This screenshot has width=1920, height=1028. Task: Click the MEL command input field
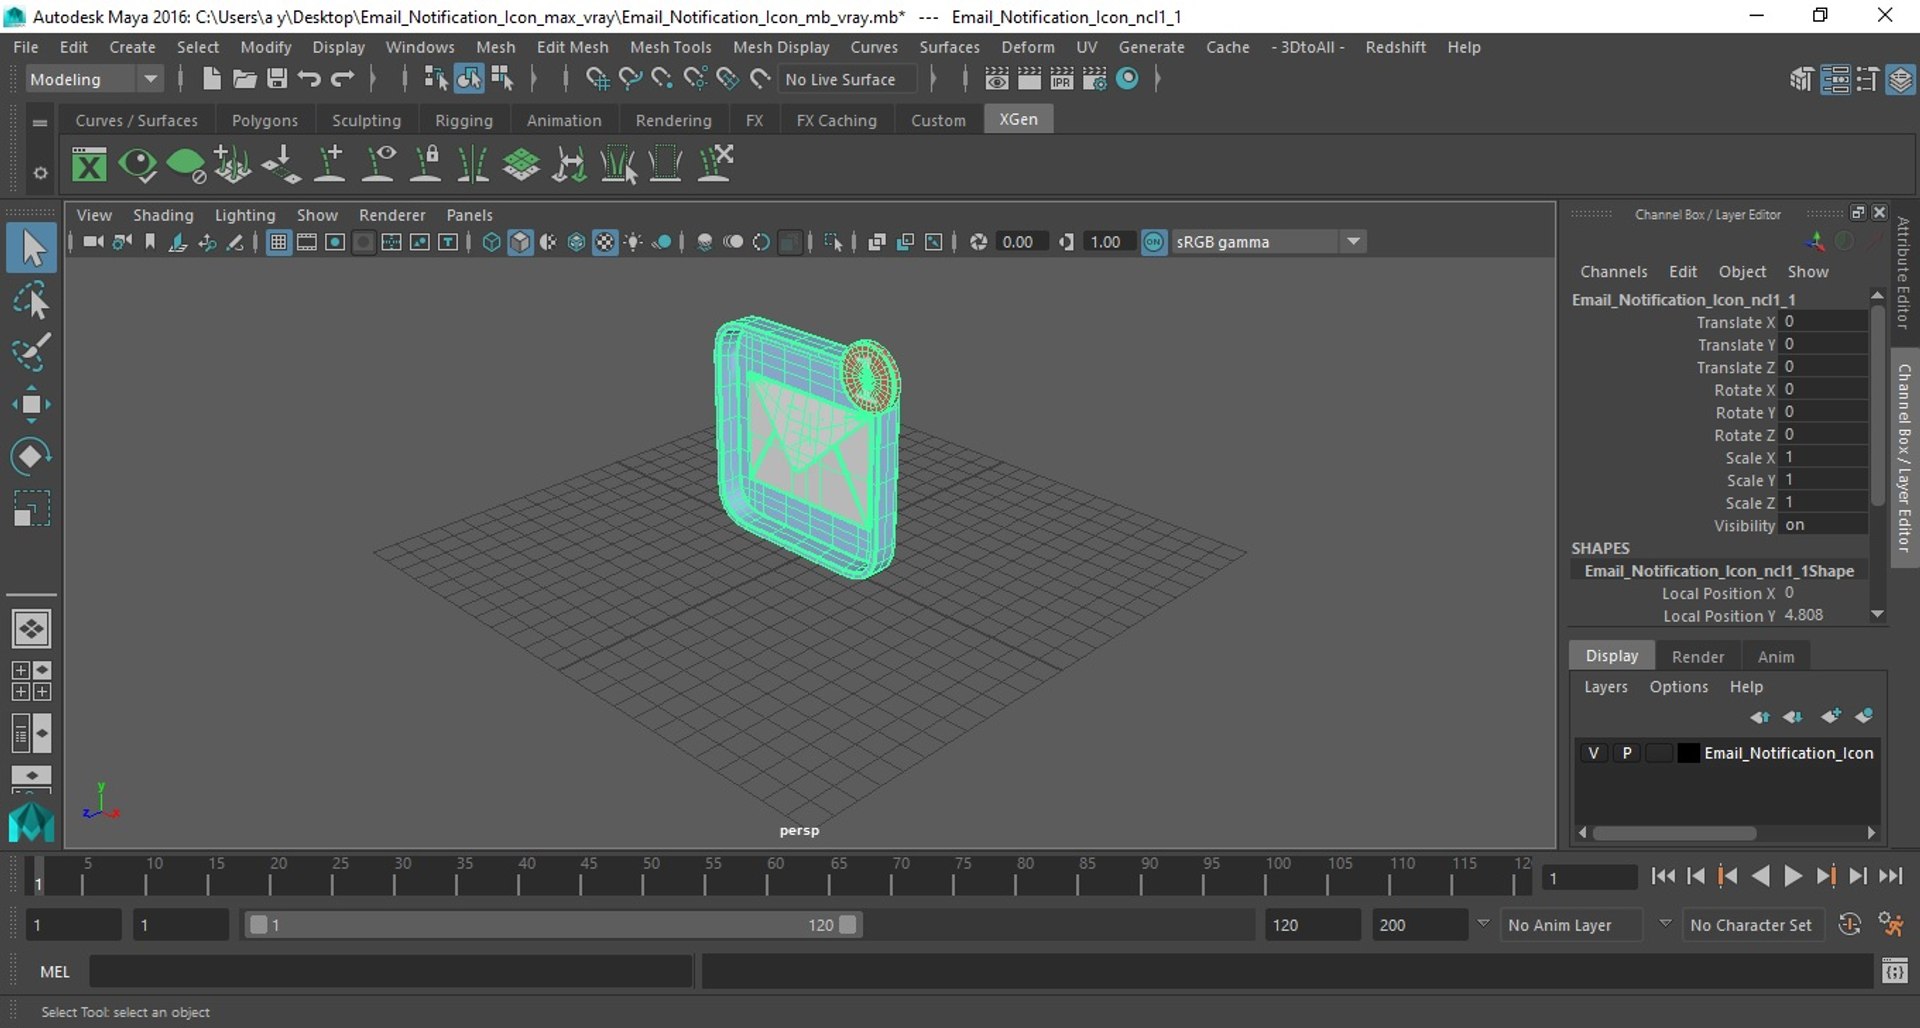tap(391, 971)
